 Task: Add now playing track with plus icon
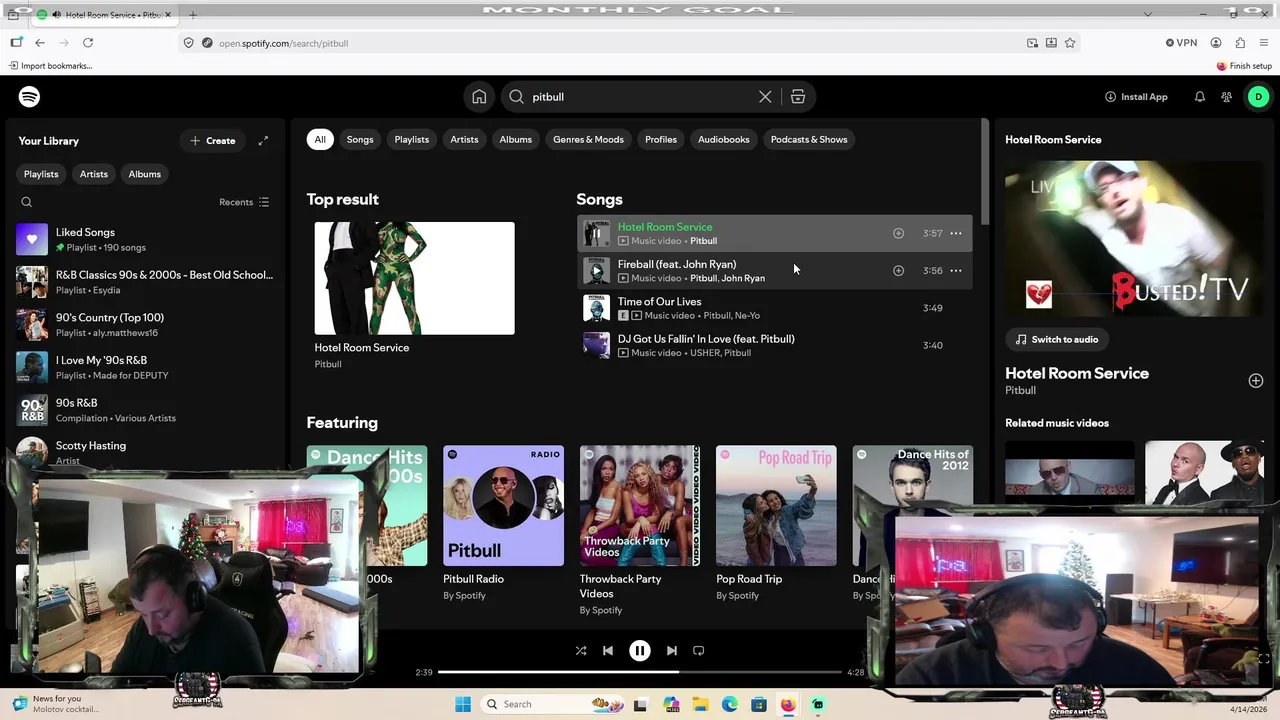(x=1256, y=381)
